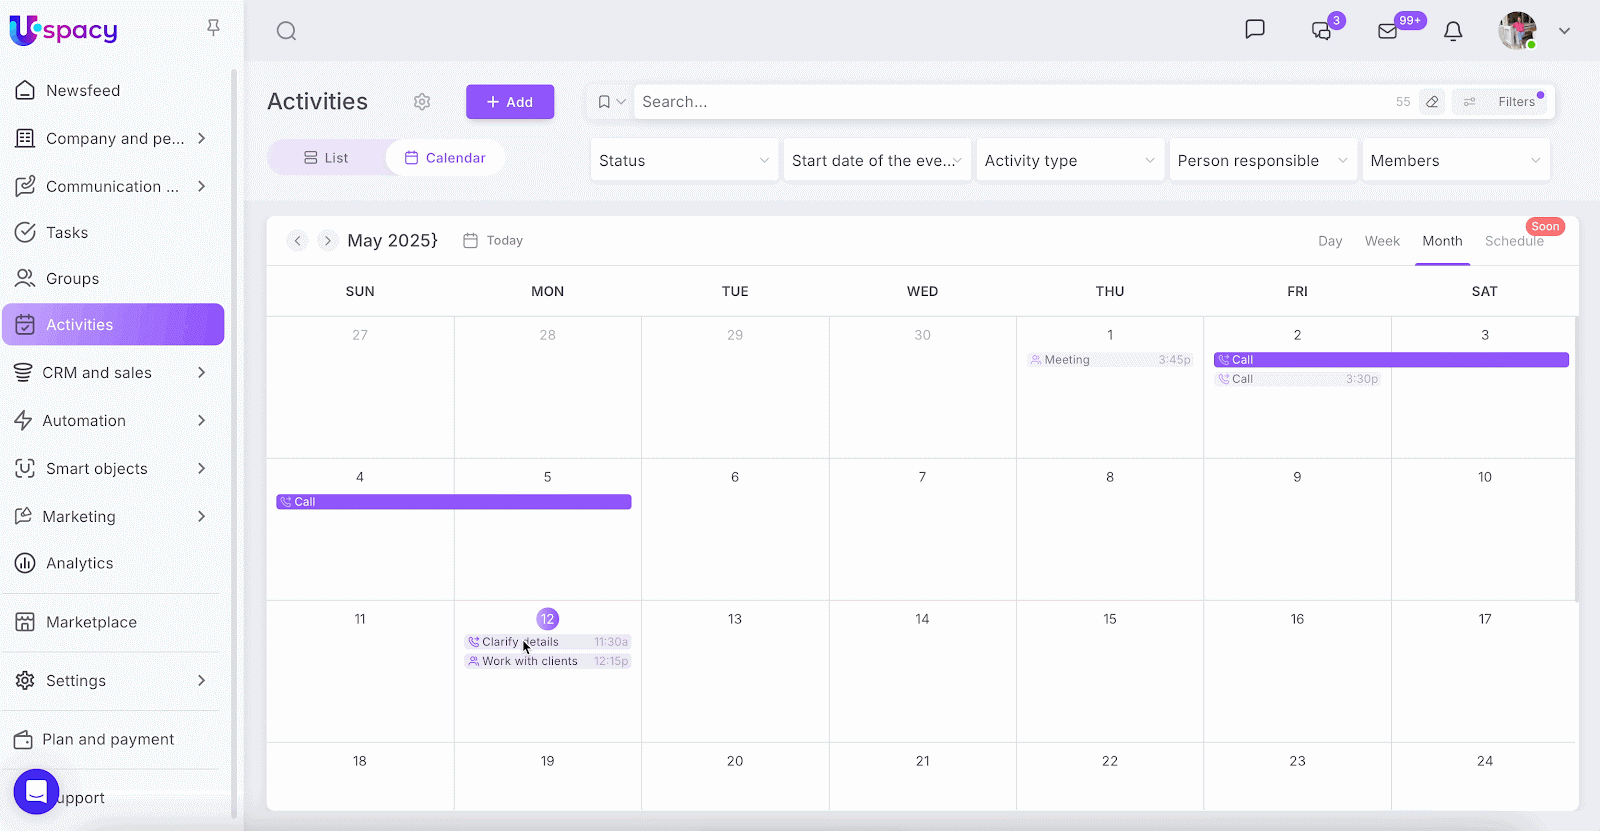Open the notifications bell

pos(1453,31)
